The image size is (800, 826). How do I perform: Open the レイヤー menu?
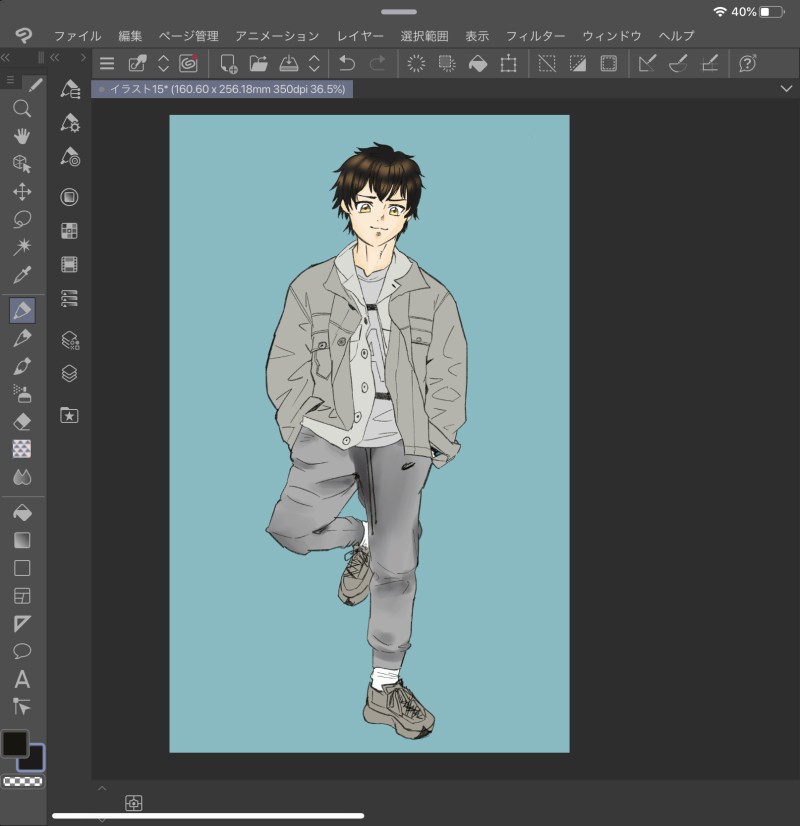(x=360, y=36)
